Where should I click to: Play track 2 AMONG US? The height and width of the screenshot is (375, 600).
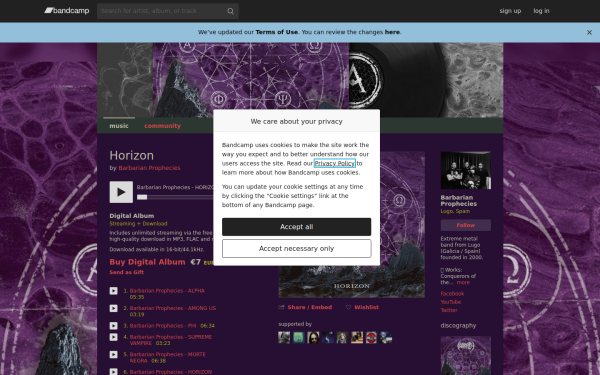coord(114,308)
